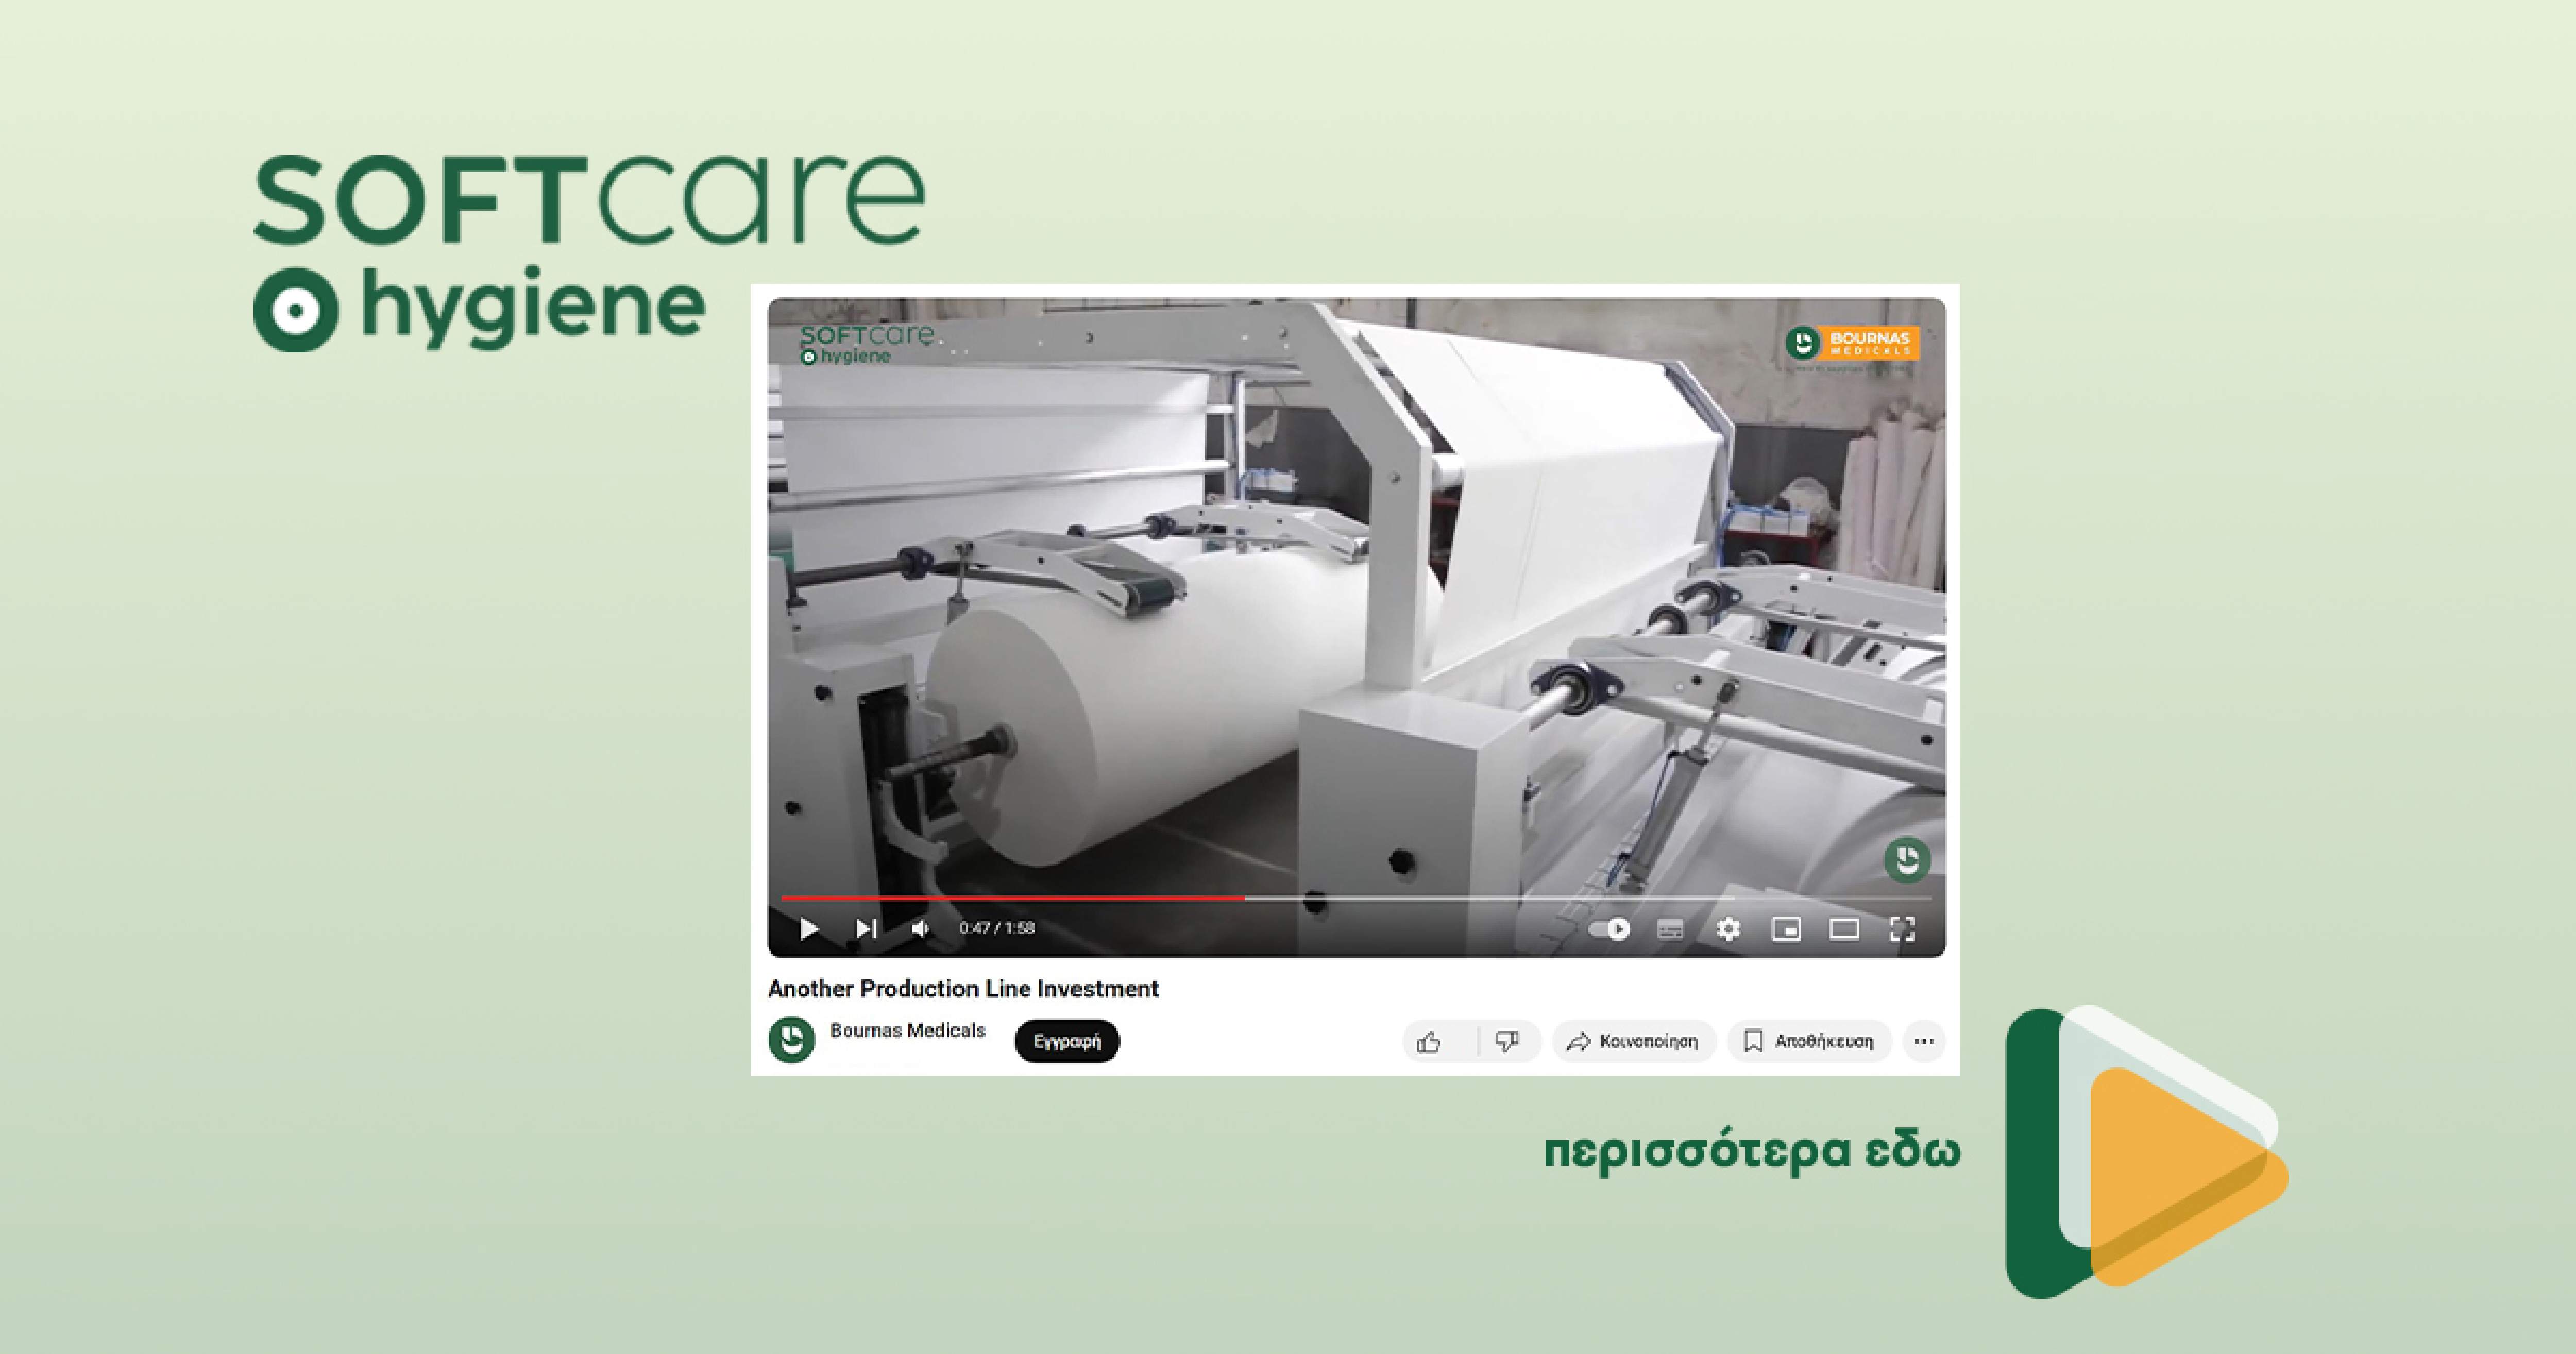The width and height of the screenshot is (2576, 1354).
Task: Open video settings gear
Action: pyautogui.click(x=1728, y=929)
